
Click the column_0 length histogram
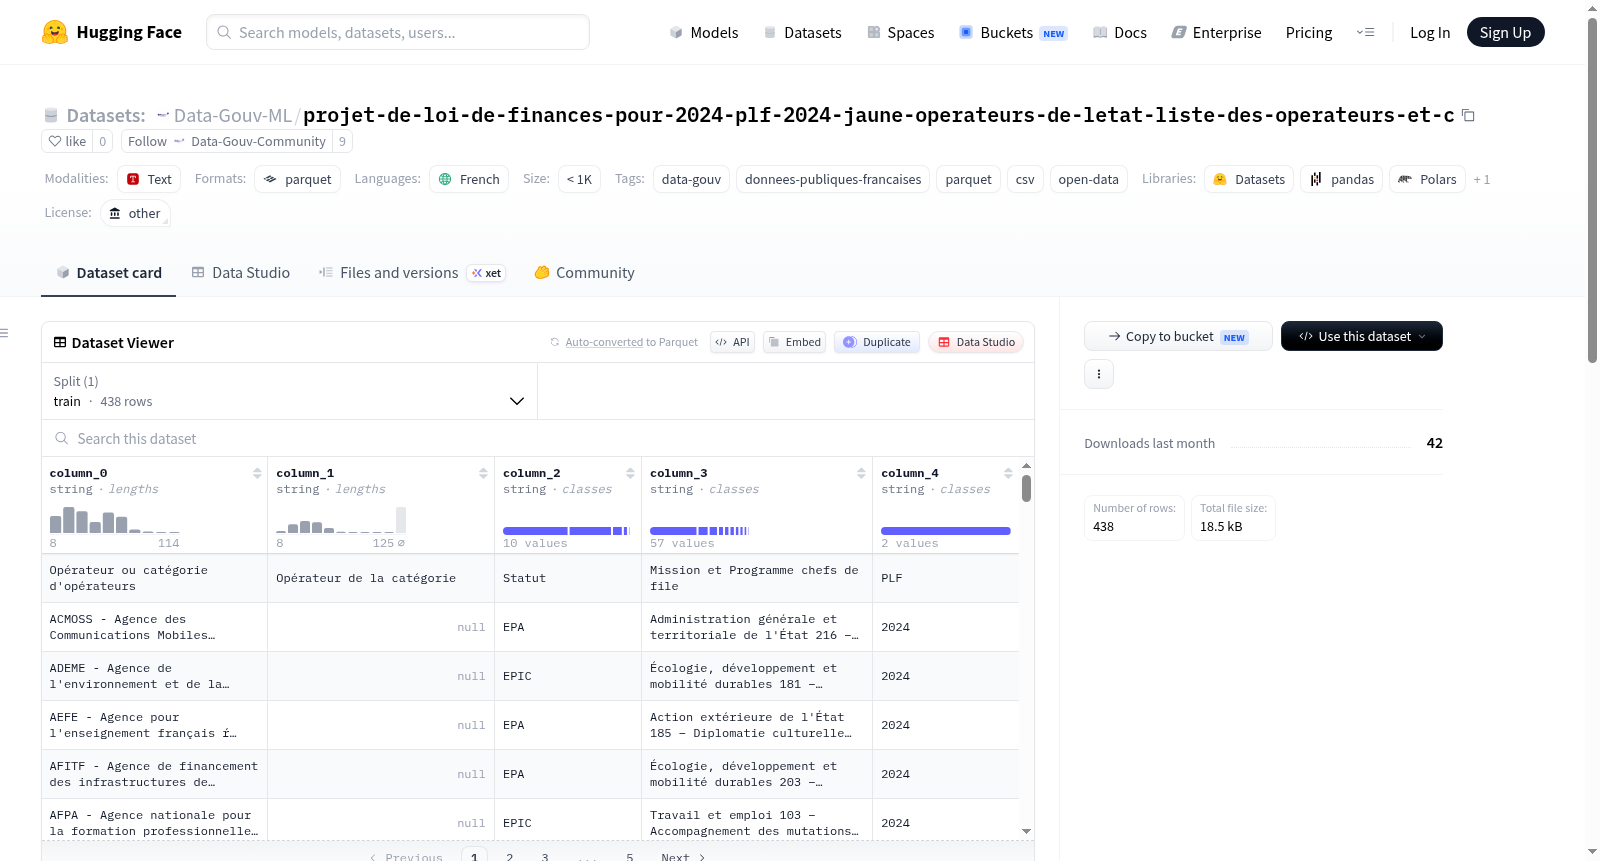tap(114, 519)
